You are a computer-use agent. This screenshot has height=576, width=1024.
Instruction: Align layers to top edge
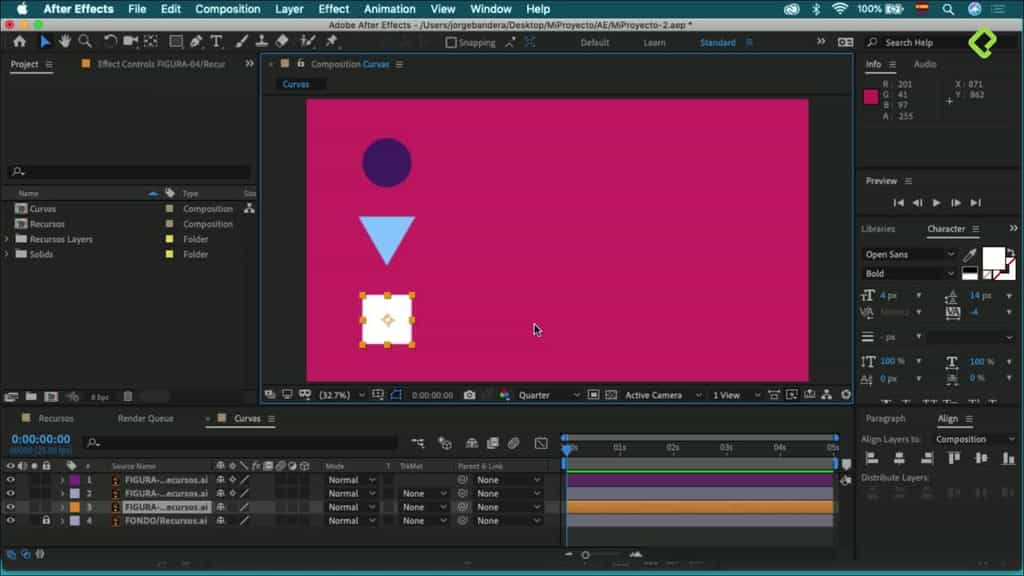[x=954, y=458]
